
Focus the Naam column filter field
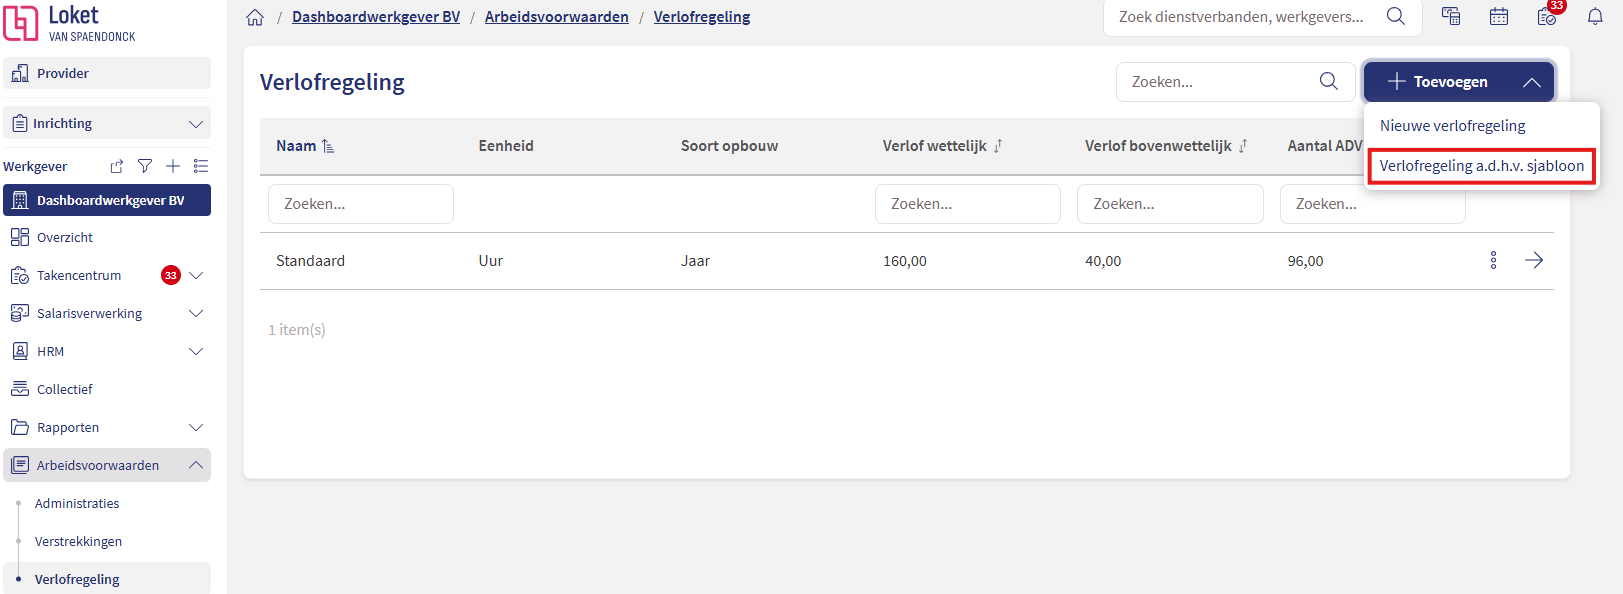361,204
